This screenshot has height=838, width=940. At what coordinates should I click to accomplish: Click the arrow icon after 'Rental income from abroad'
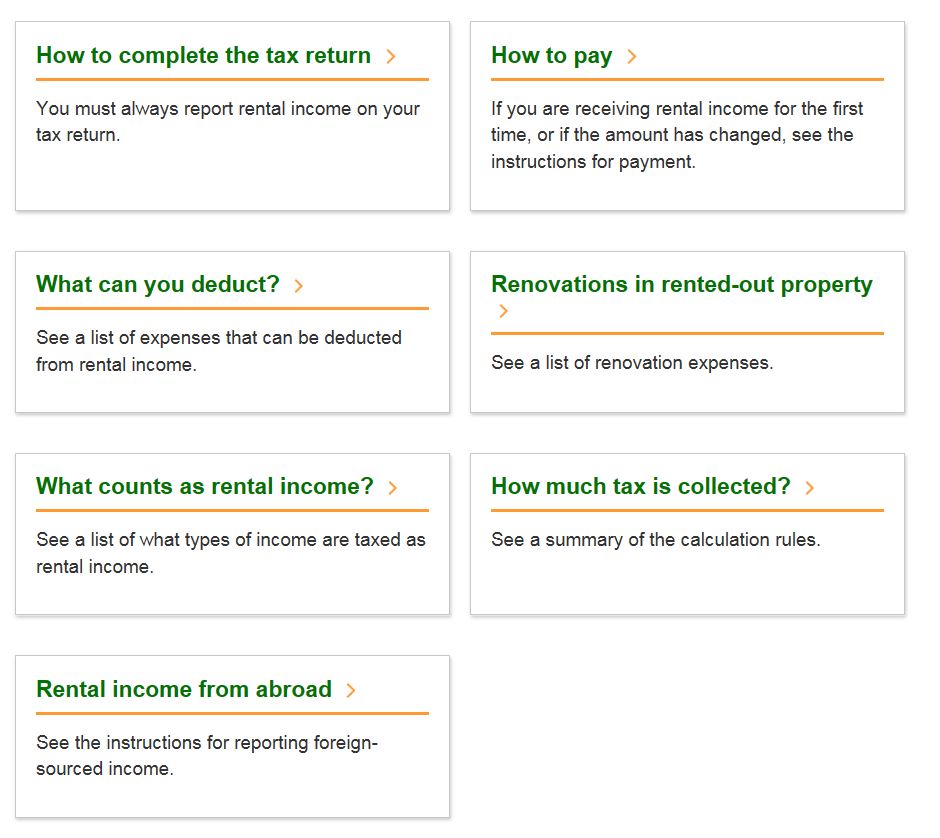(x=351, y=691)
